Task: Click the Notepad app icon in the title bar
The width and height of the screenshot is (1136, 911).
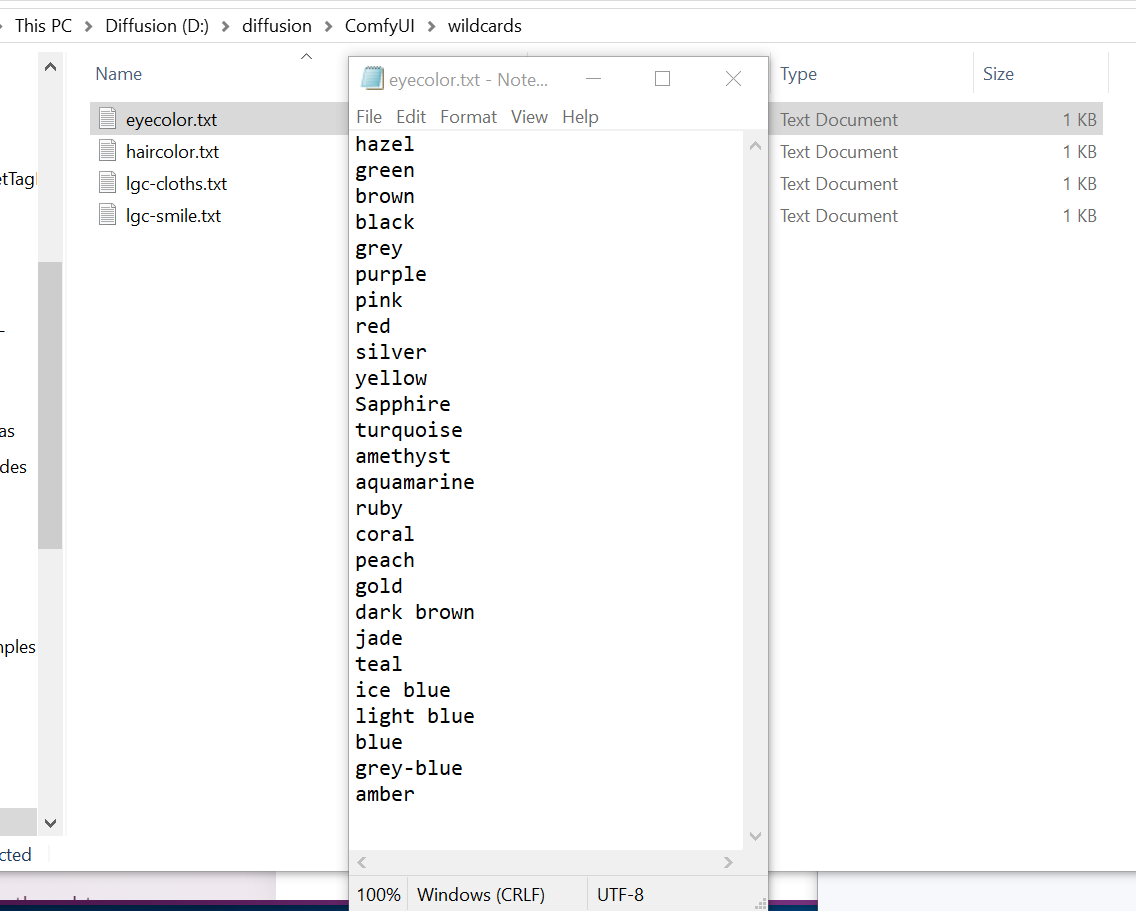Action: pos(372,78)
